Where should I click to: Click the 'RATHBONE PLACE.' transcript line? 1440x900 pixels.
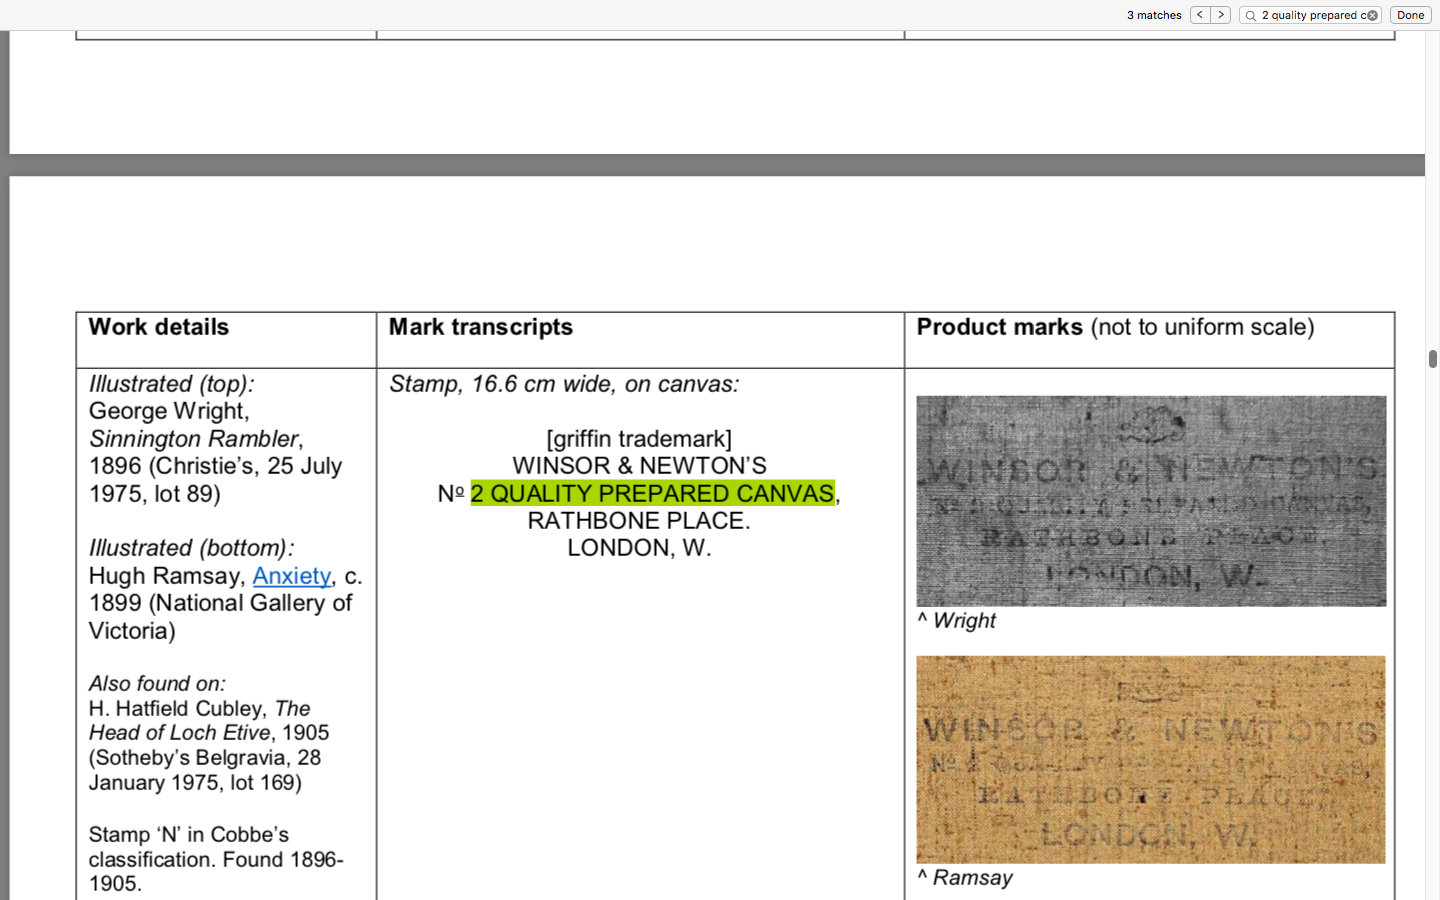pyautogui.click(x=639, y=521)
